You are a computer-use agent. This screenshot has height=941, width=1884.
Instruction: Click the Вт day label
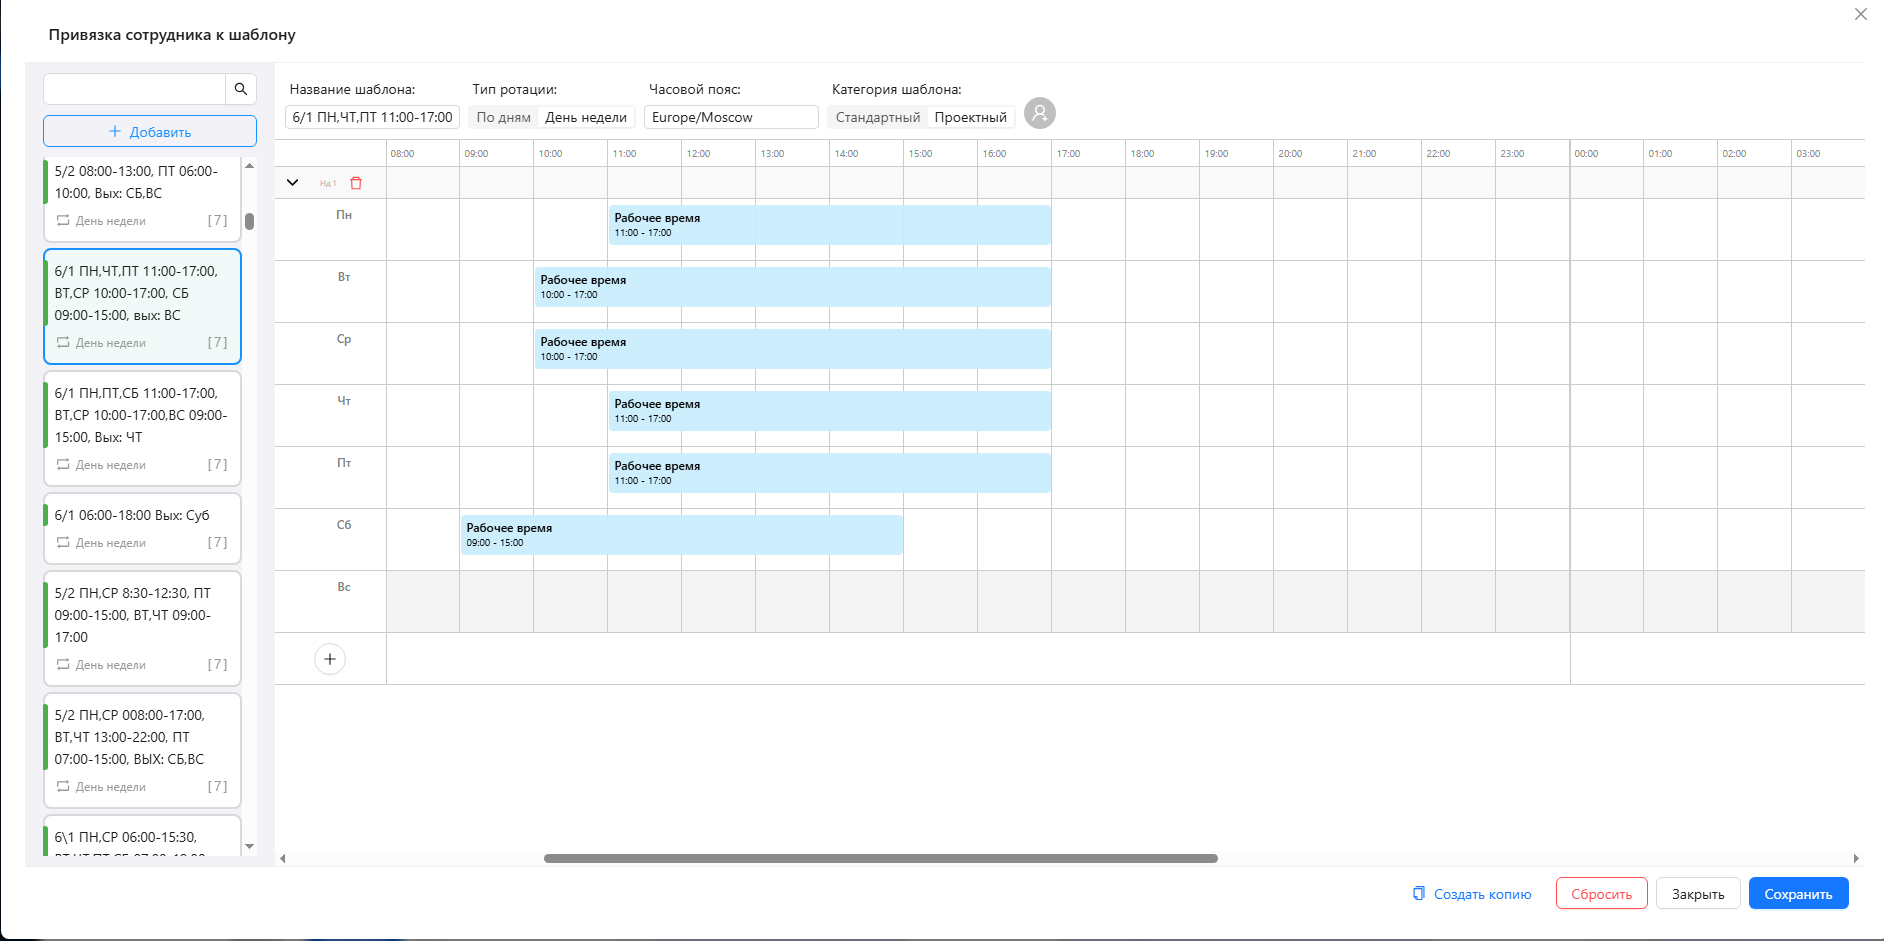pos(344,277)
